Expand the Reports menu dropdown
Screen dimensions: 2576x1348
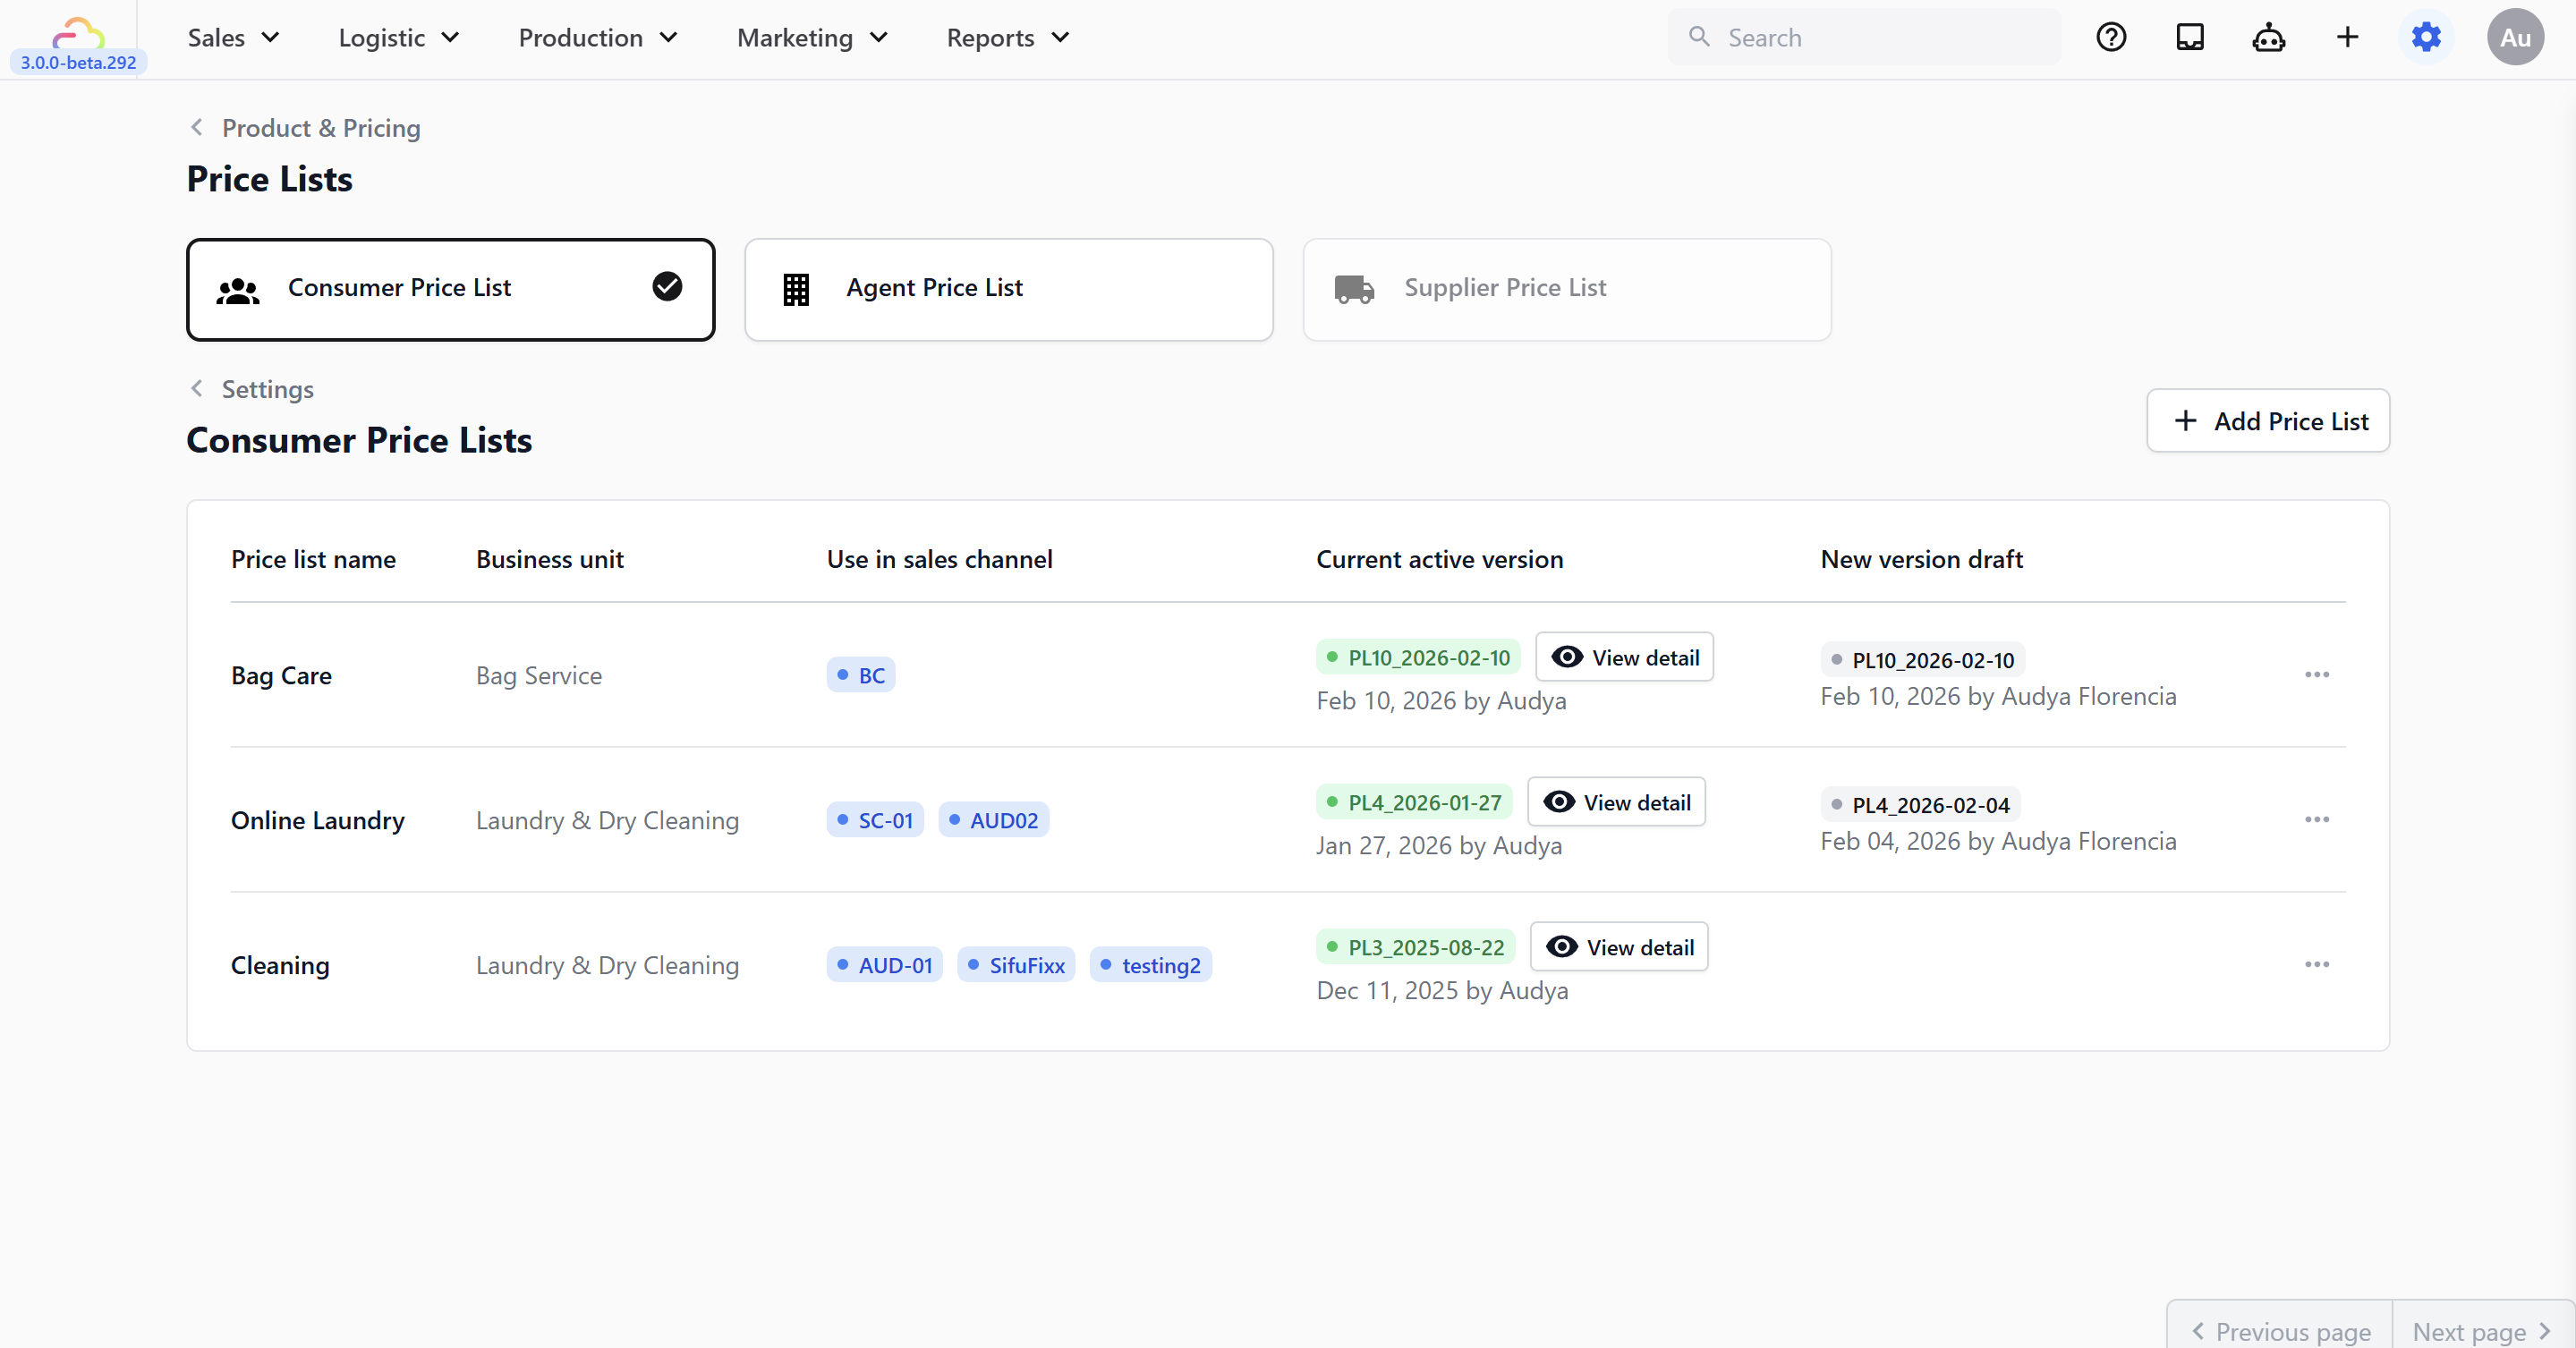coord(1008,38)
